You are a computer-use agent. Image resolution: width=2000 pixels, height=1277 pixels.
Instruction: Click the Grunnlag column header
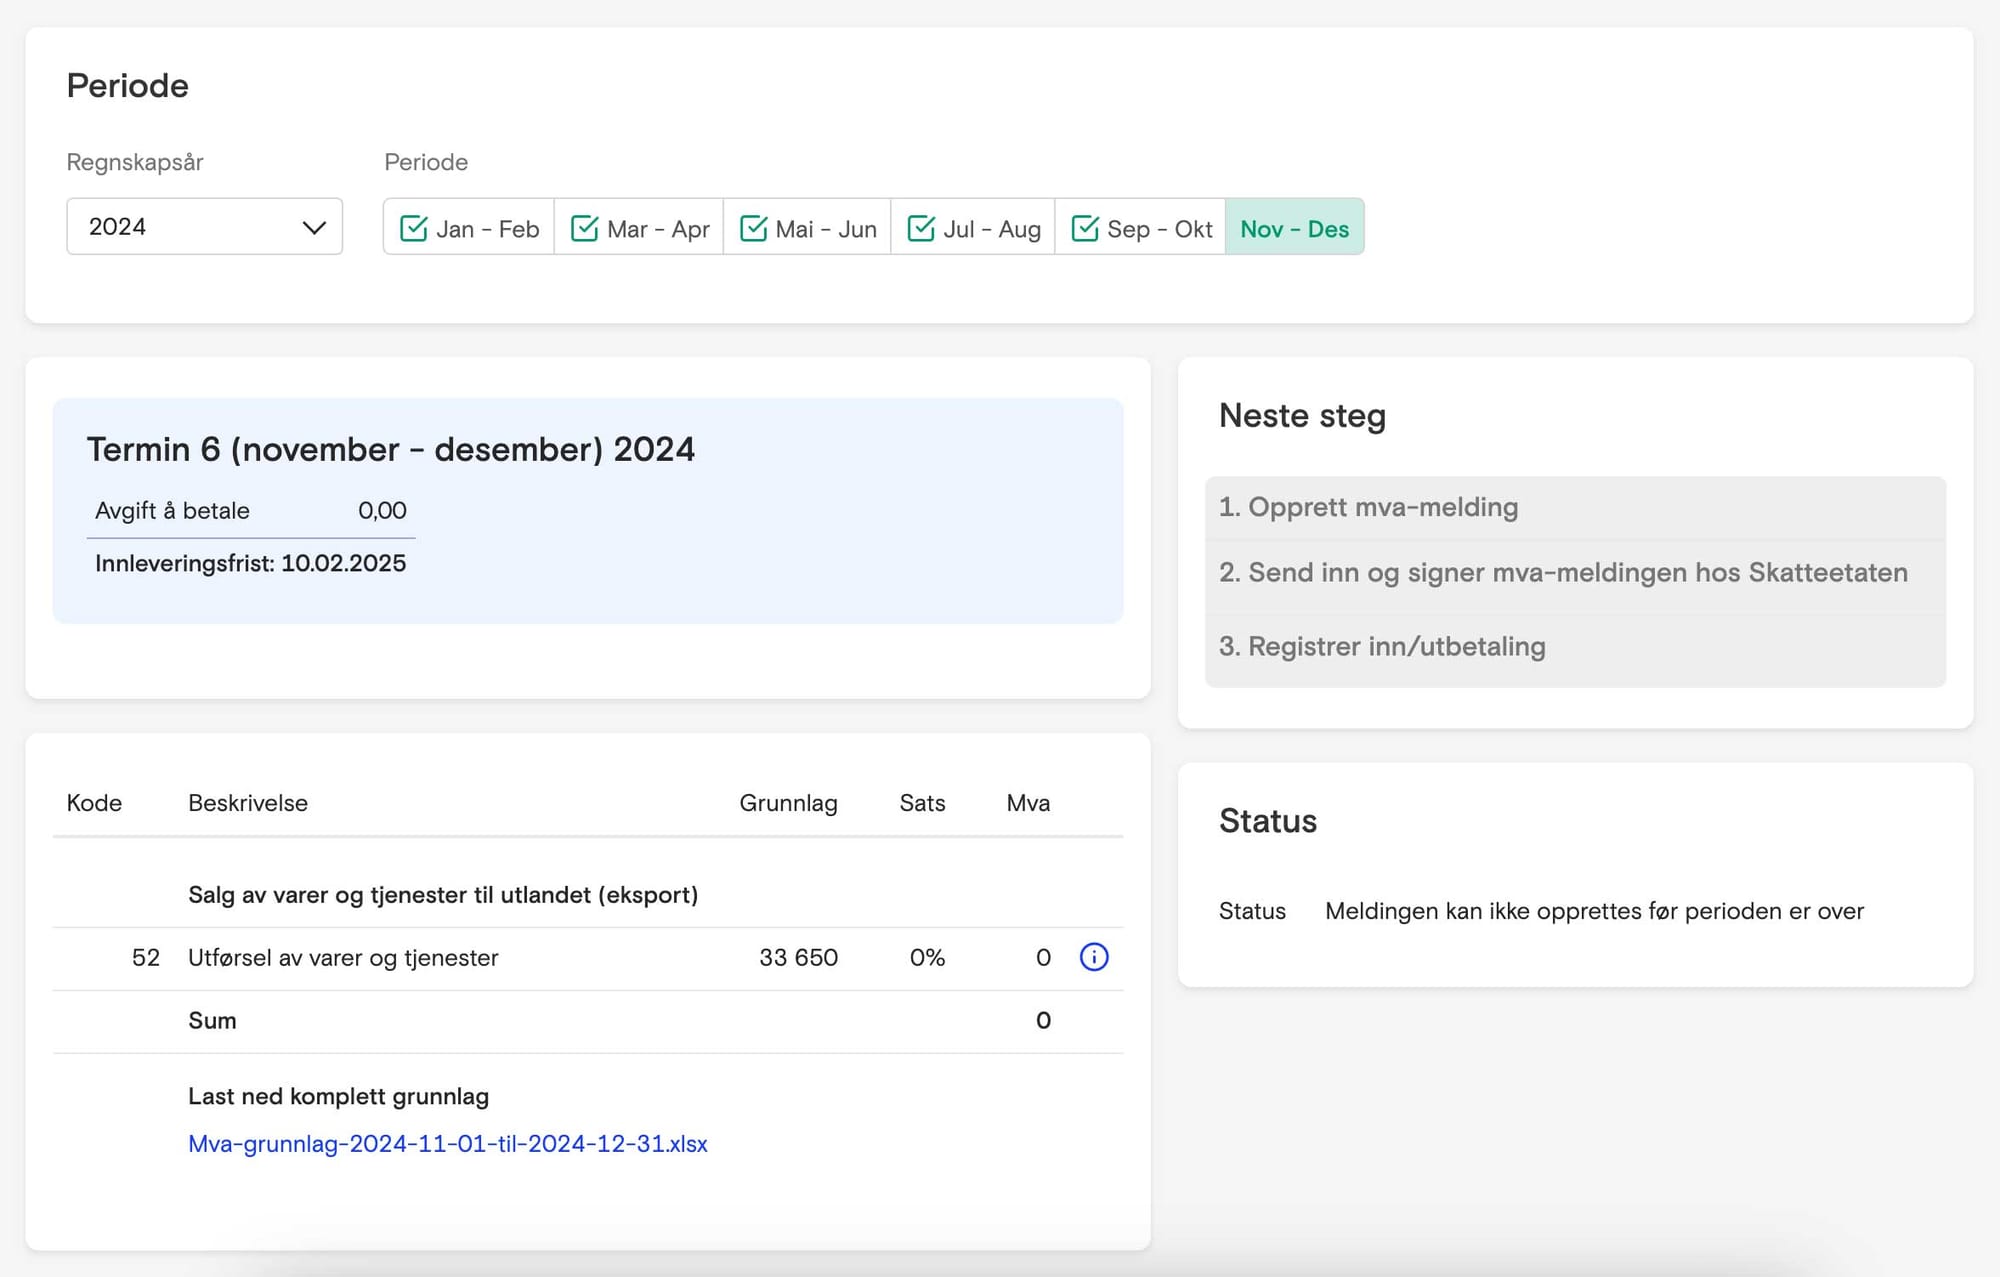pos(788,803)
